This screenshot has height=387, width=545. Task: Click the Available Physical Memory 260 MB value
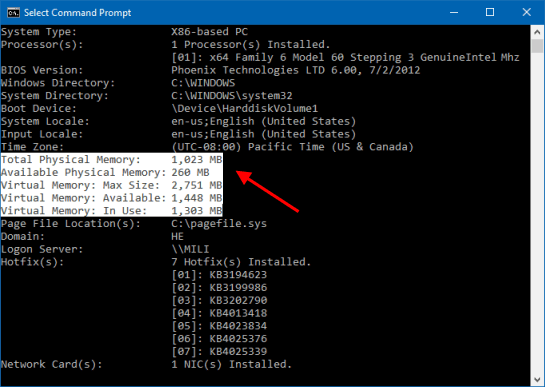[x=190, y=172]
